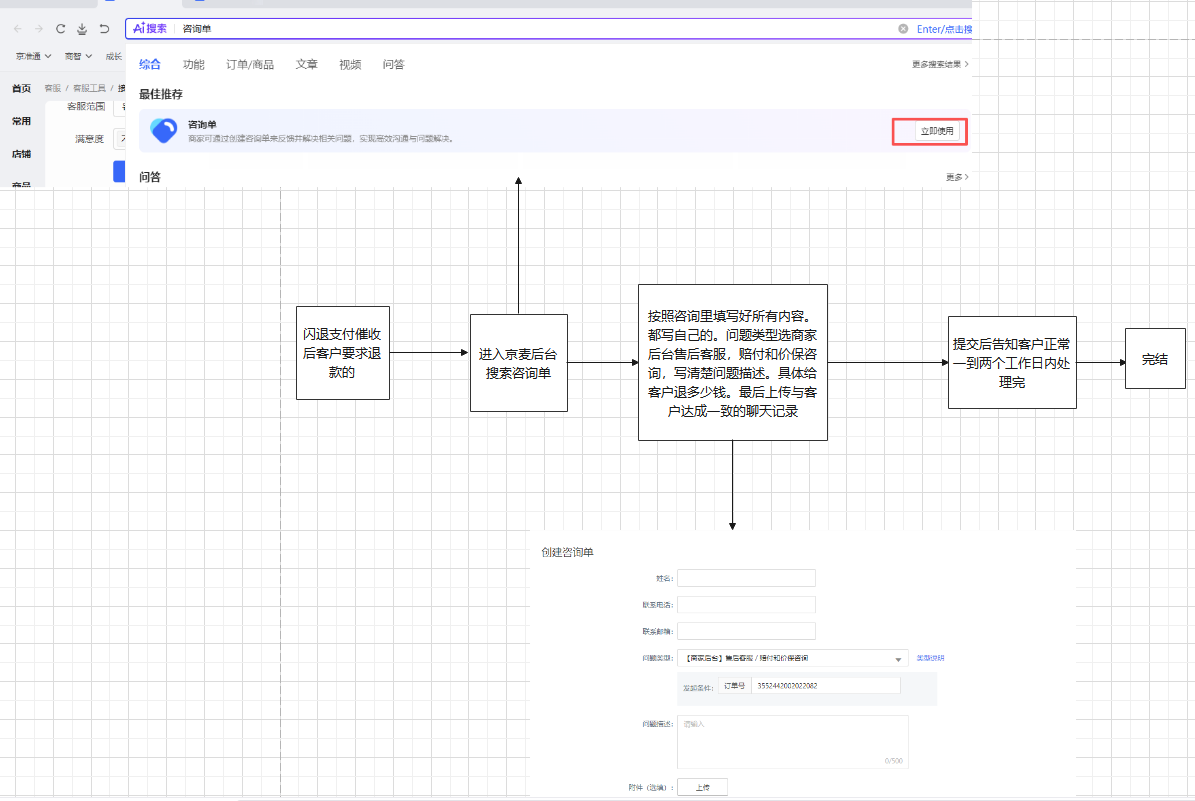The width and height of the screenshot is (1195, 801).
Task: Expand 更多搜索结果 chevron link
Action: (940, 64)
